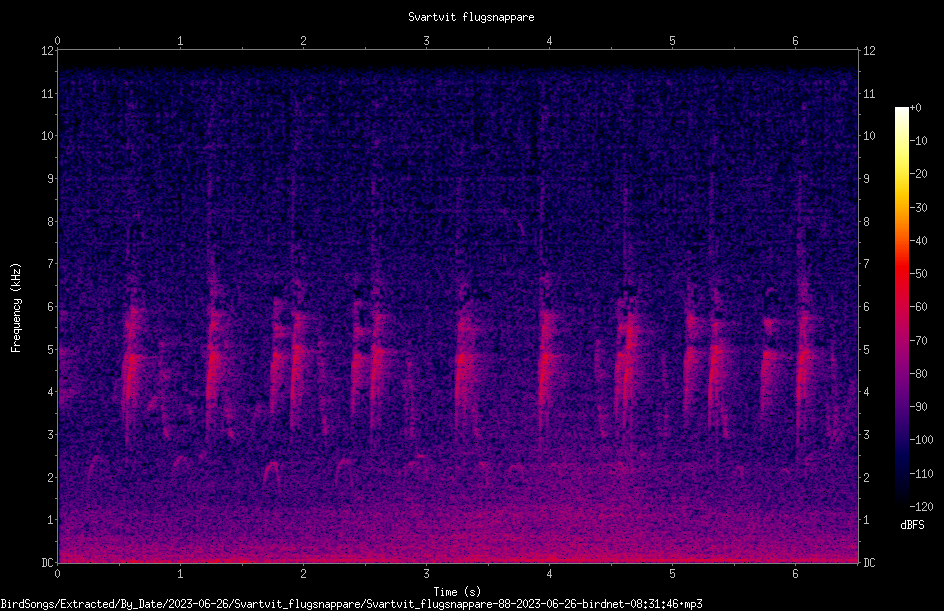
Task: Click the title "Svartvit flugsnappare"
Action: 471,17
